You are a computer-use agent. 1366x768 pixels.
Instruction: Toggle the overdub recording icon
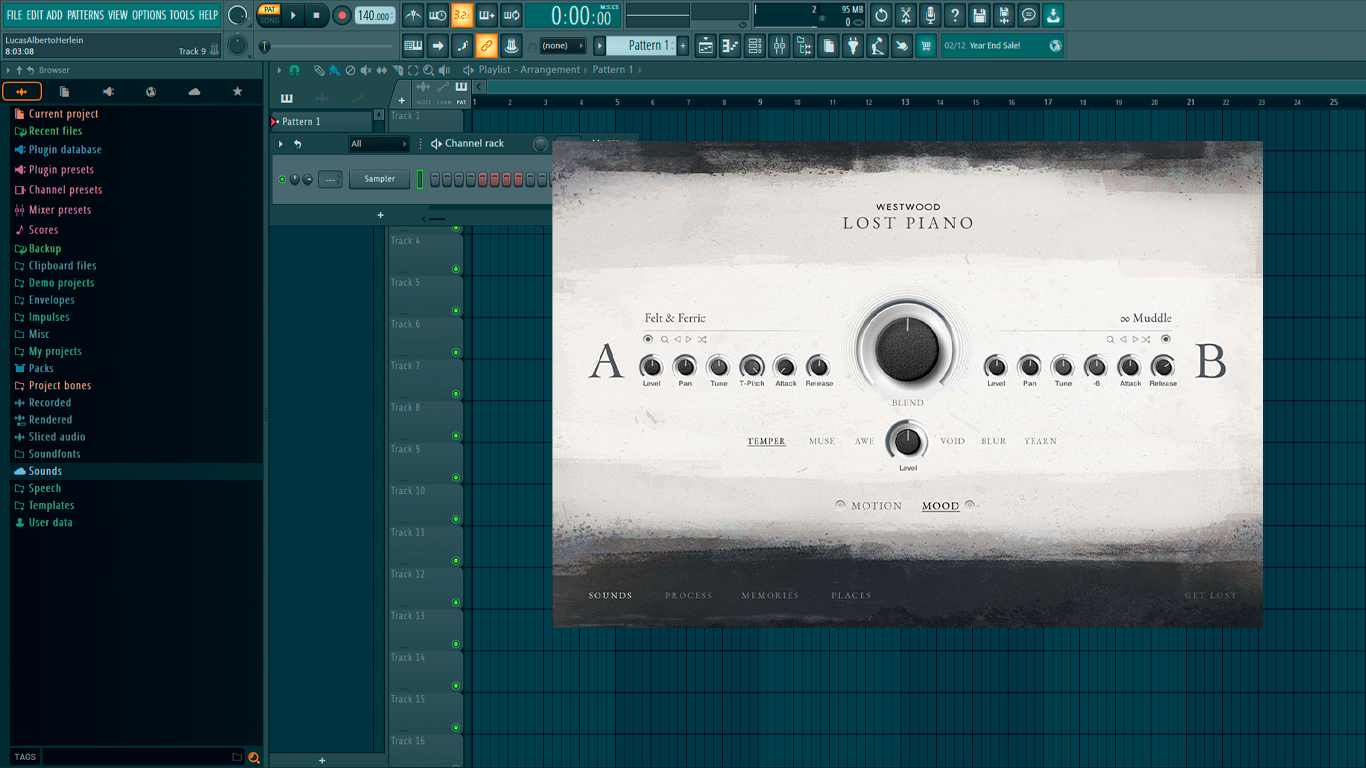(x=487, y=15)
